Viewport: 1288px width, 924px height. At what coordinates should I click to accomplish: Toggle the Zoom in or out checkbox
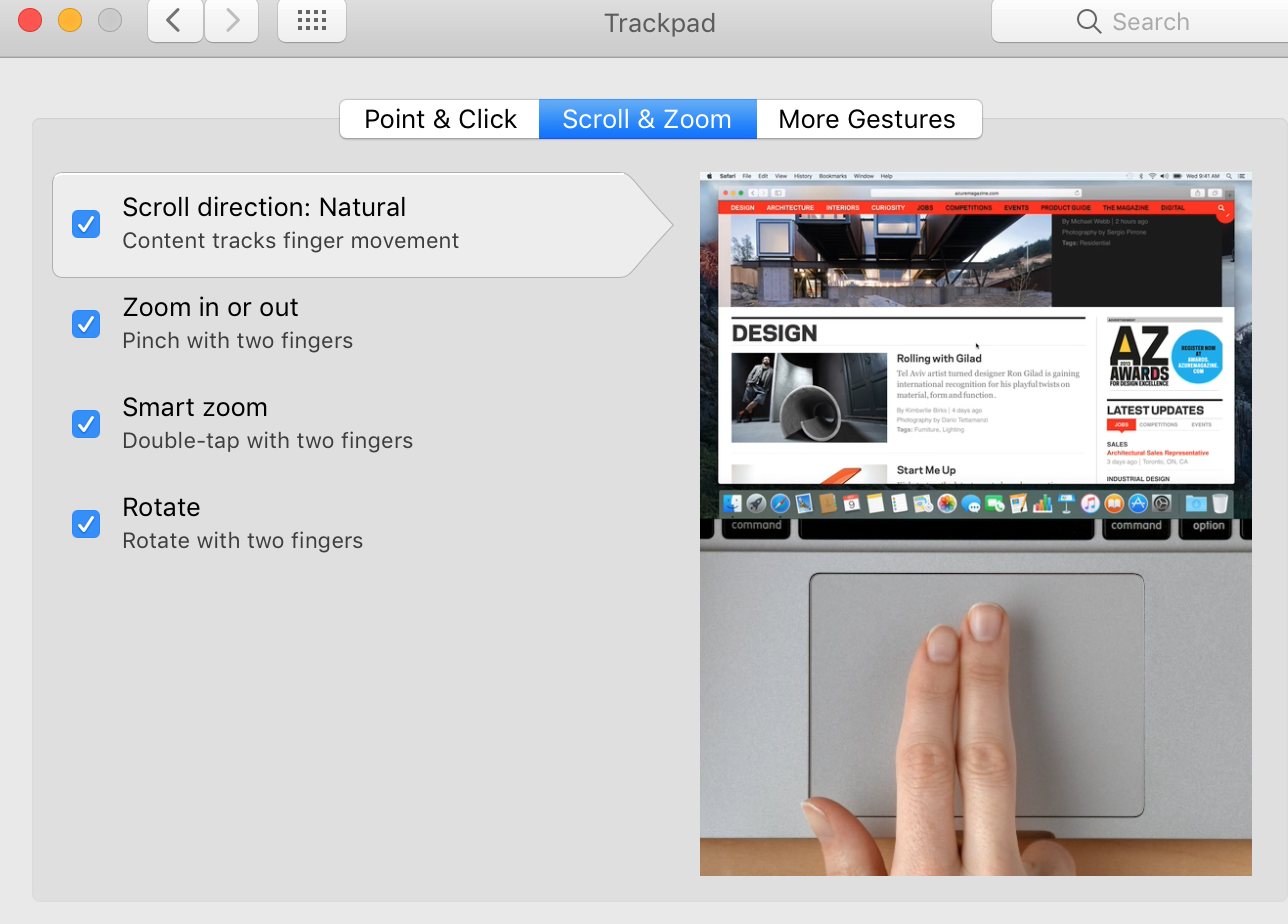[x=86, y=324]
